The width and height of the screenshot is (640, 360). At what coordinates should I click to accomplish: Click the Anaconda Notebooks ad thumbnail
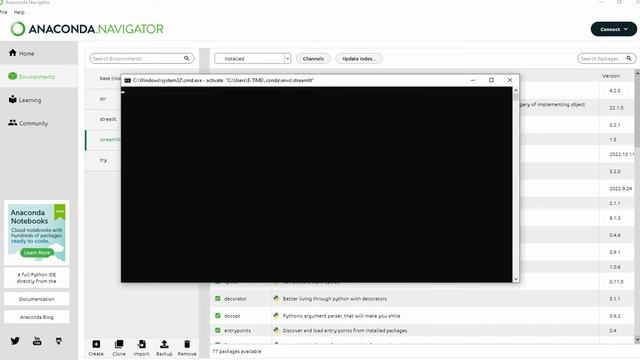coord(37,233)
